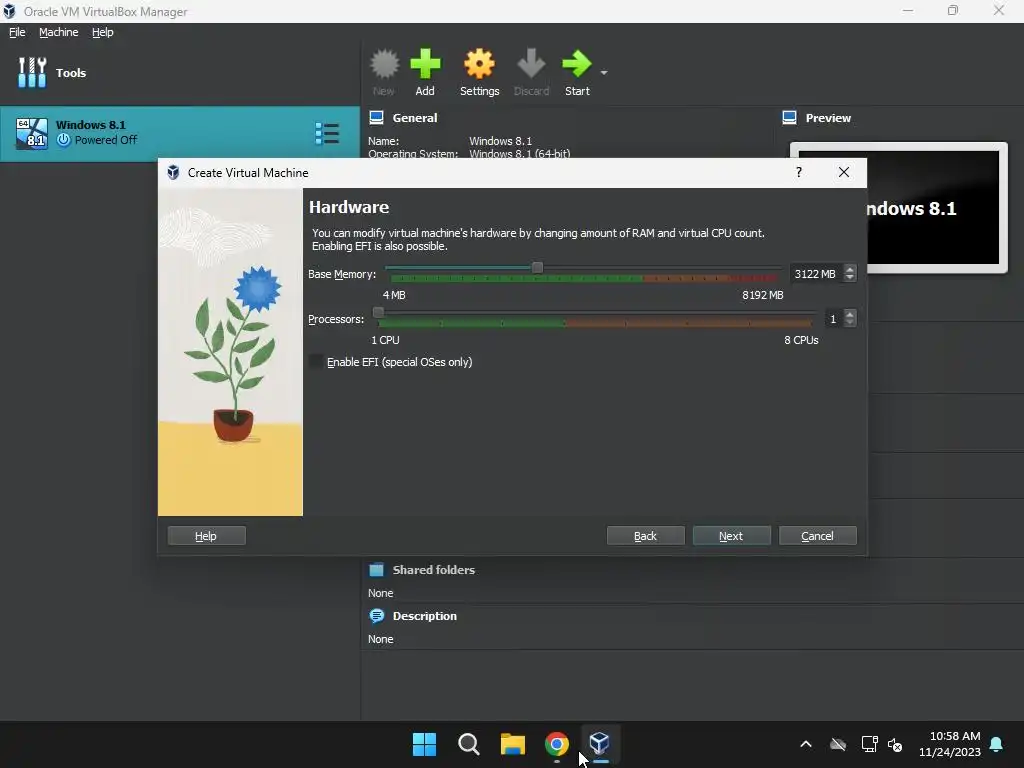Click the Preview section icon
This screenshot has width=1024, height=768.
pyautogui.click(x=789, y=118)
